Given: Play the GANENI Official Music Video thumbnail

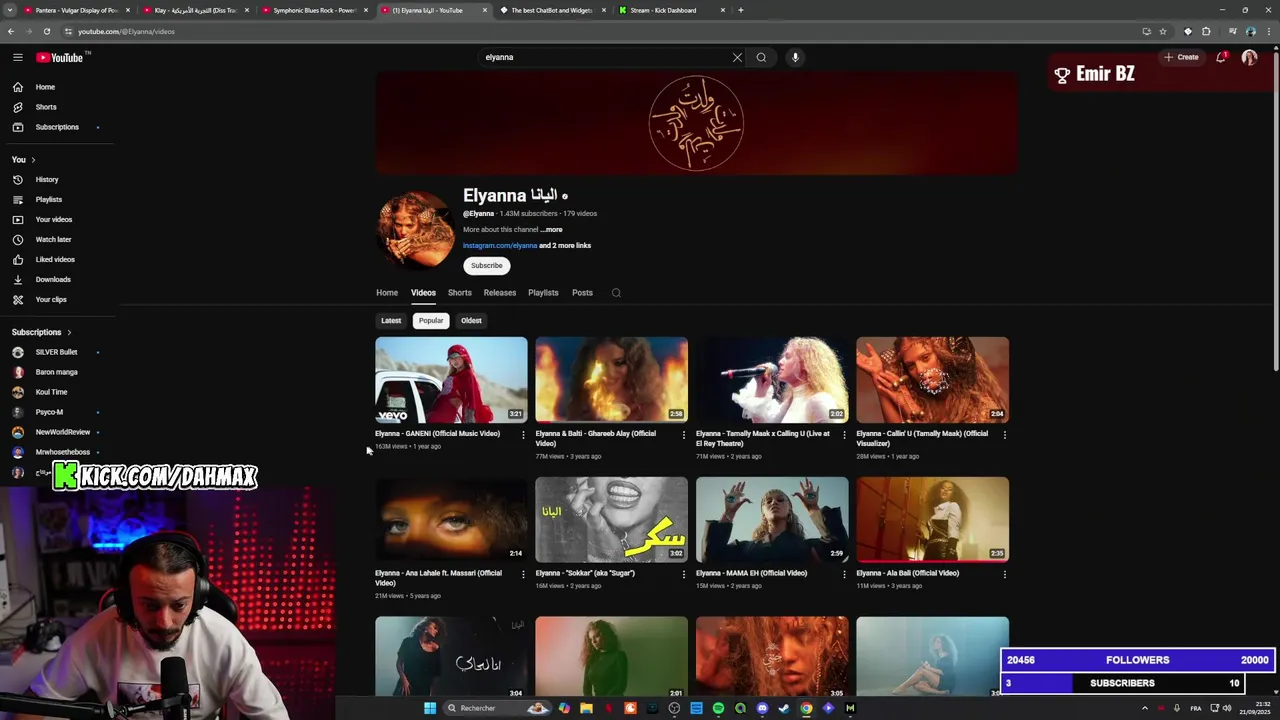Looking at the screenshot, I should (451, 380).
